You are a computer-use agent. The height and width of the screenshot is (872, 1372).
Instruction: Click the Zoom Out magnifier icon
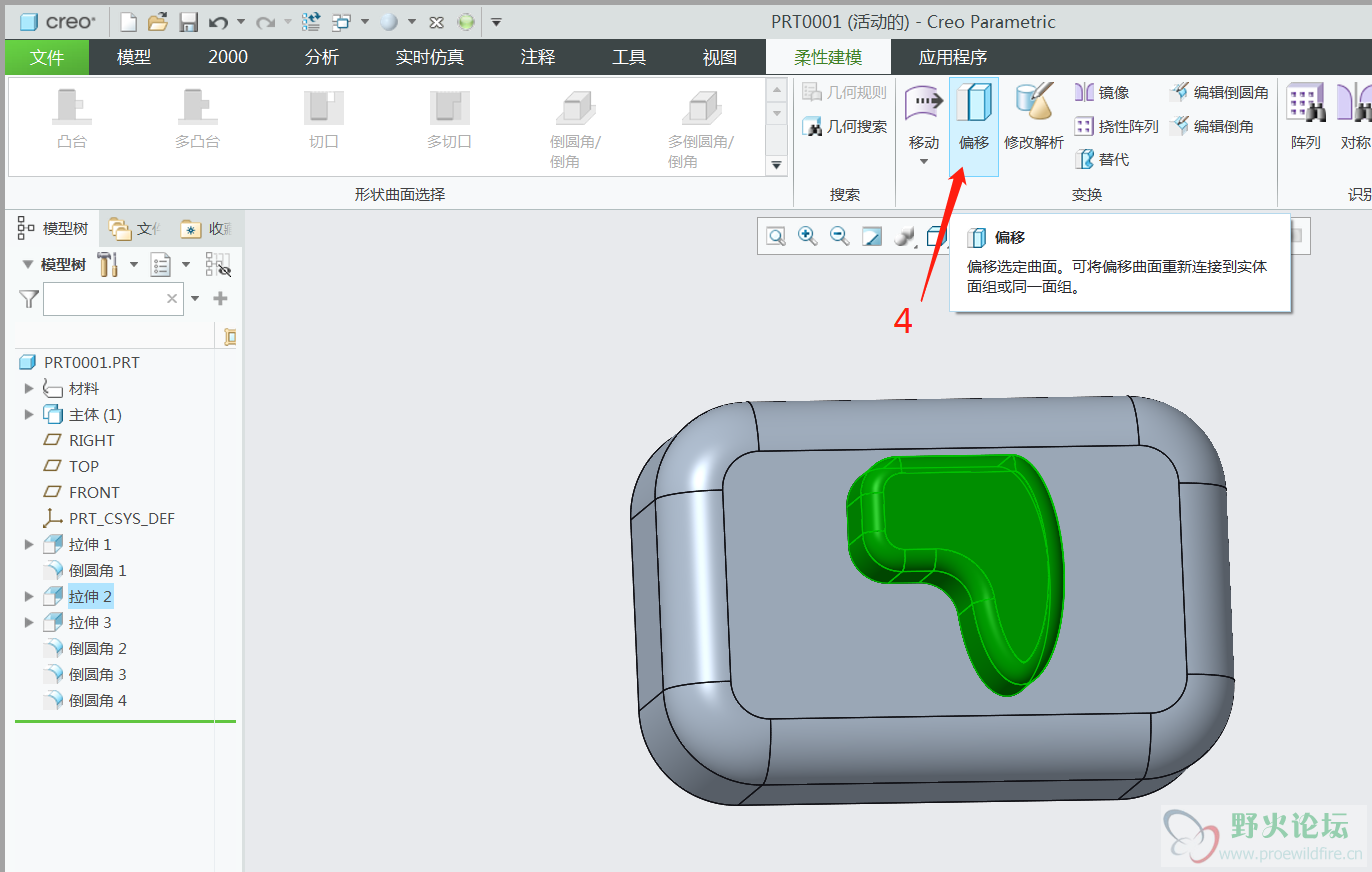pos(840,236)
